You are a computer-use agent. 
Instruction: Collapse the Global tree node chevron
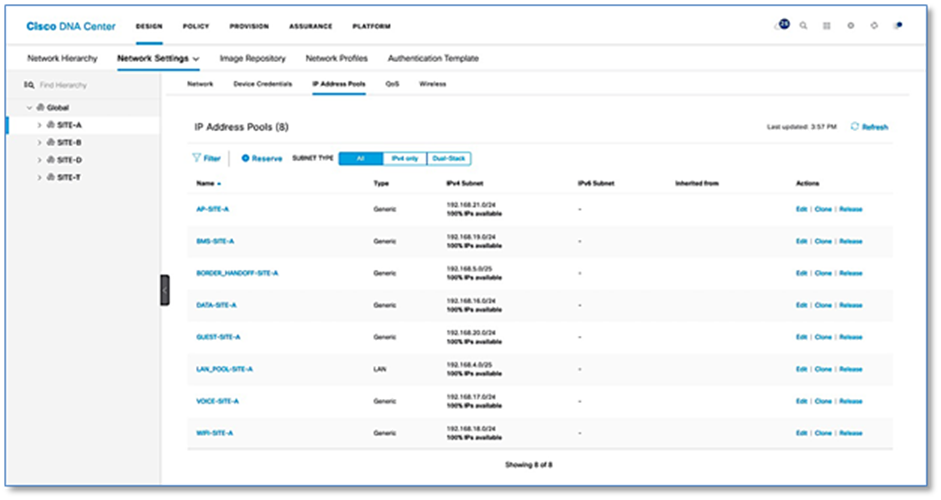tap(29, 107)
